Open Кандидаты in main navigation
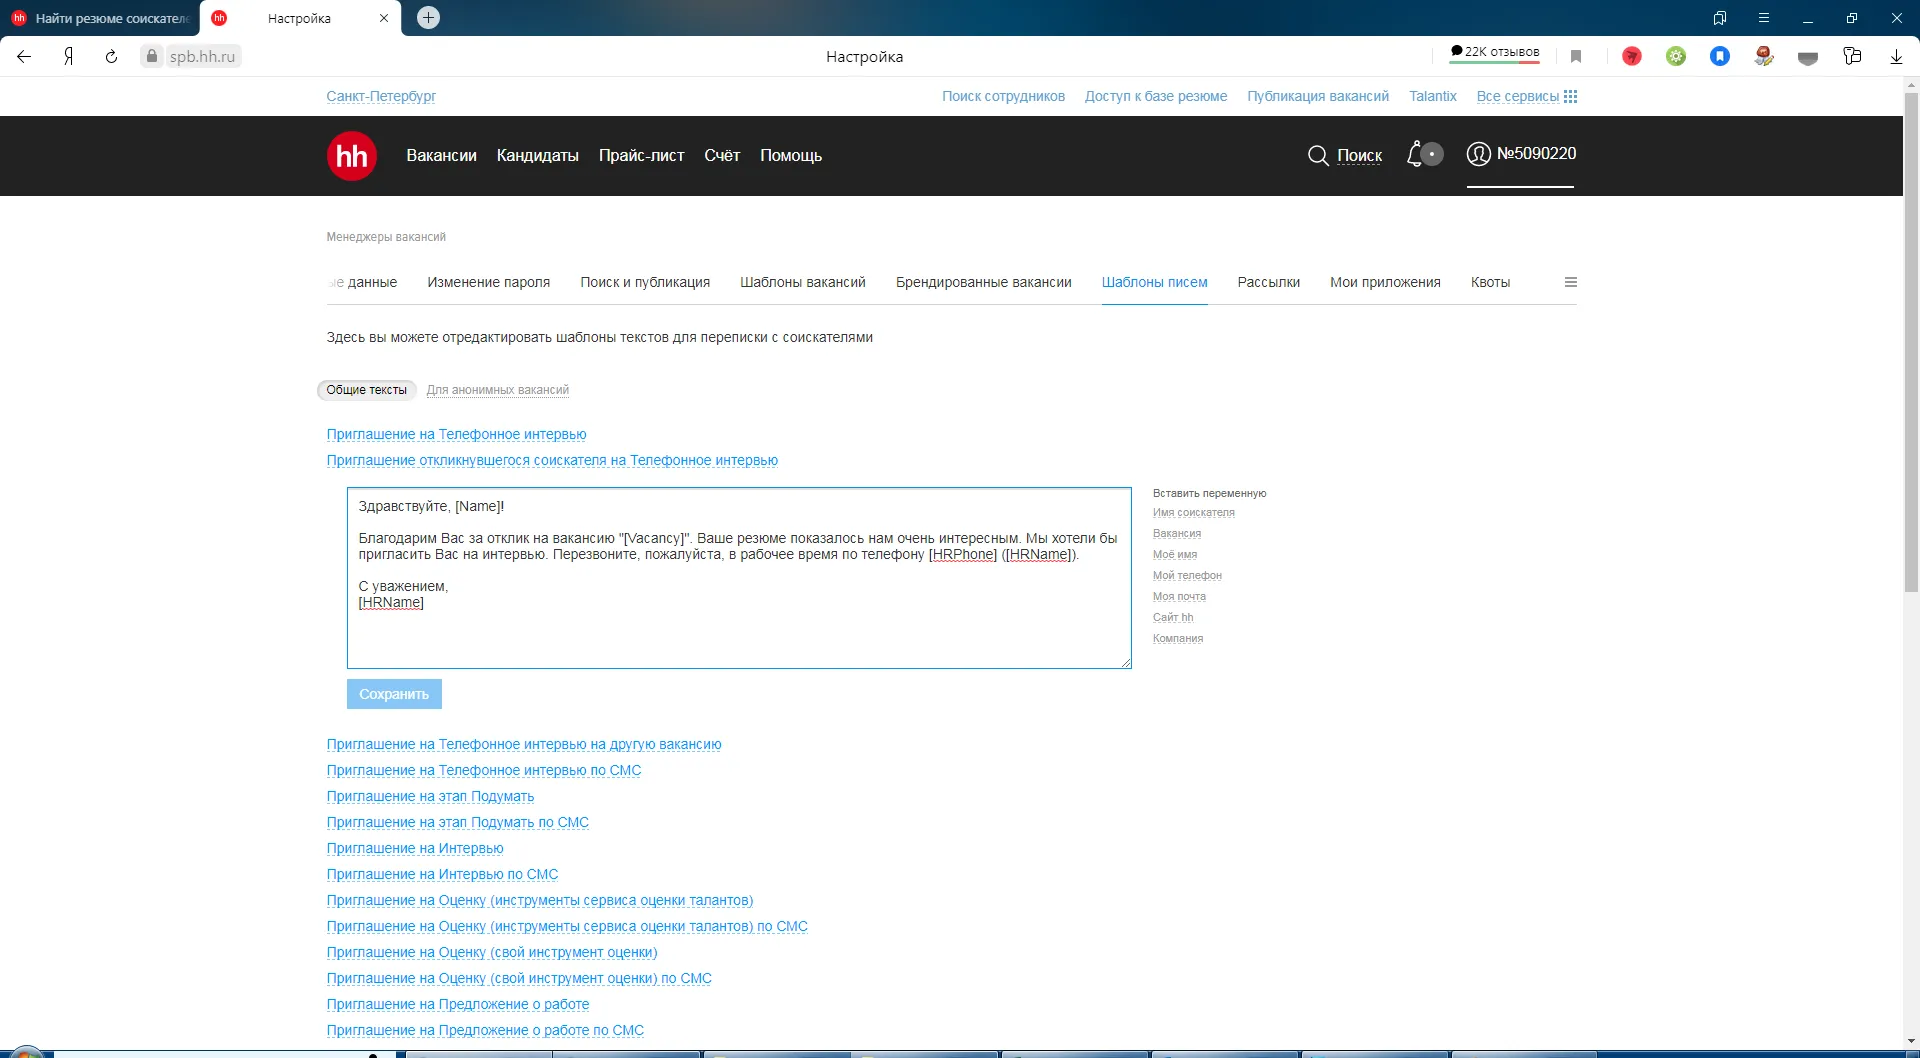Image resolution: width=1920 pixels, height=1058 pixels. [x=537, y=155]
